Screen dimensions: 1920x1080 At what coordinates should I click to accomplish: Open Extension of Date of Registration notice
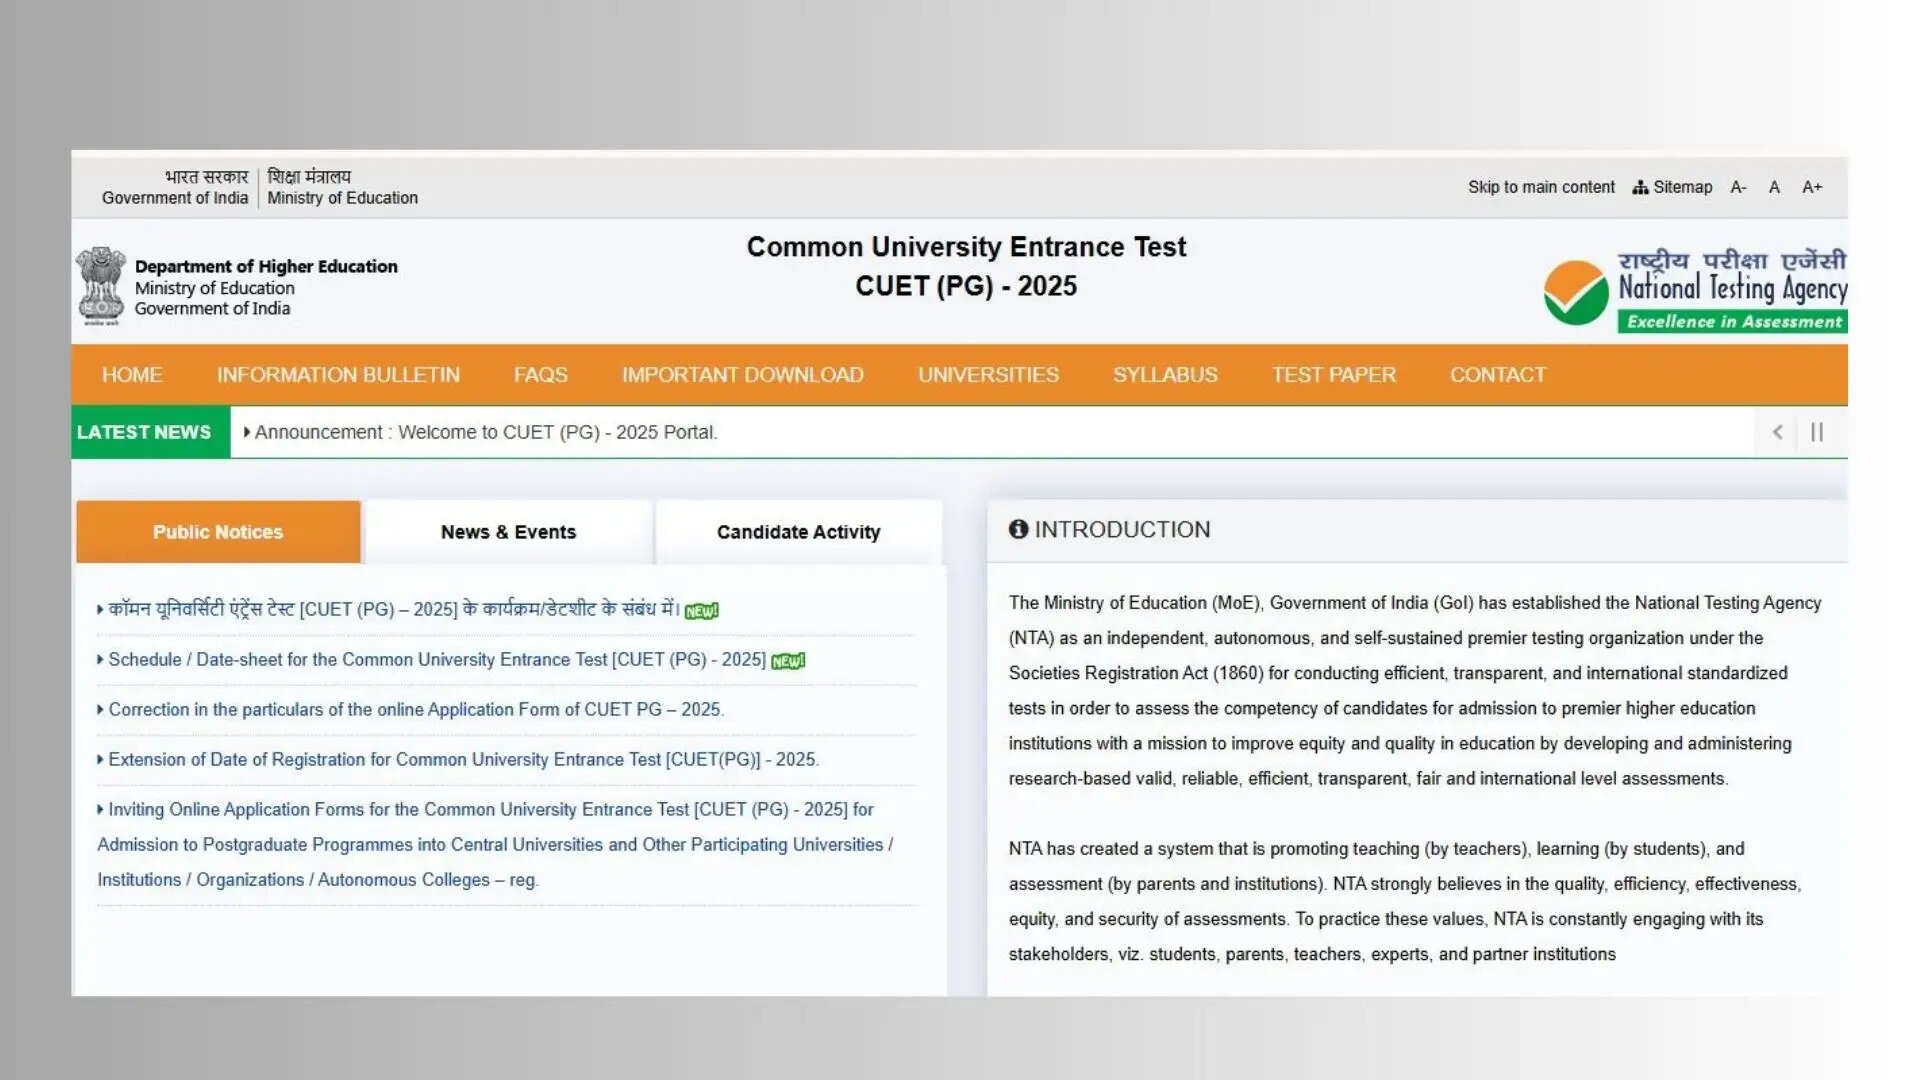[x=463, y=760]
